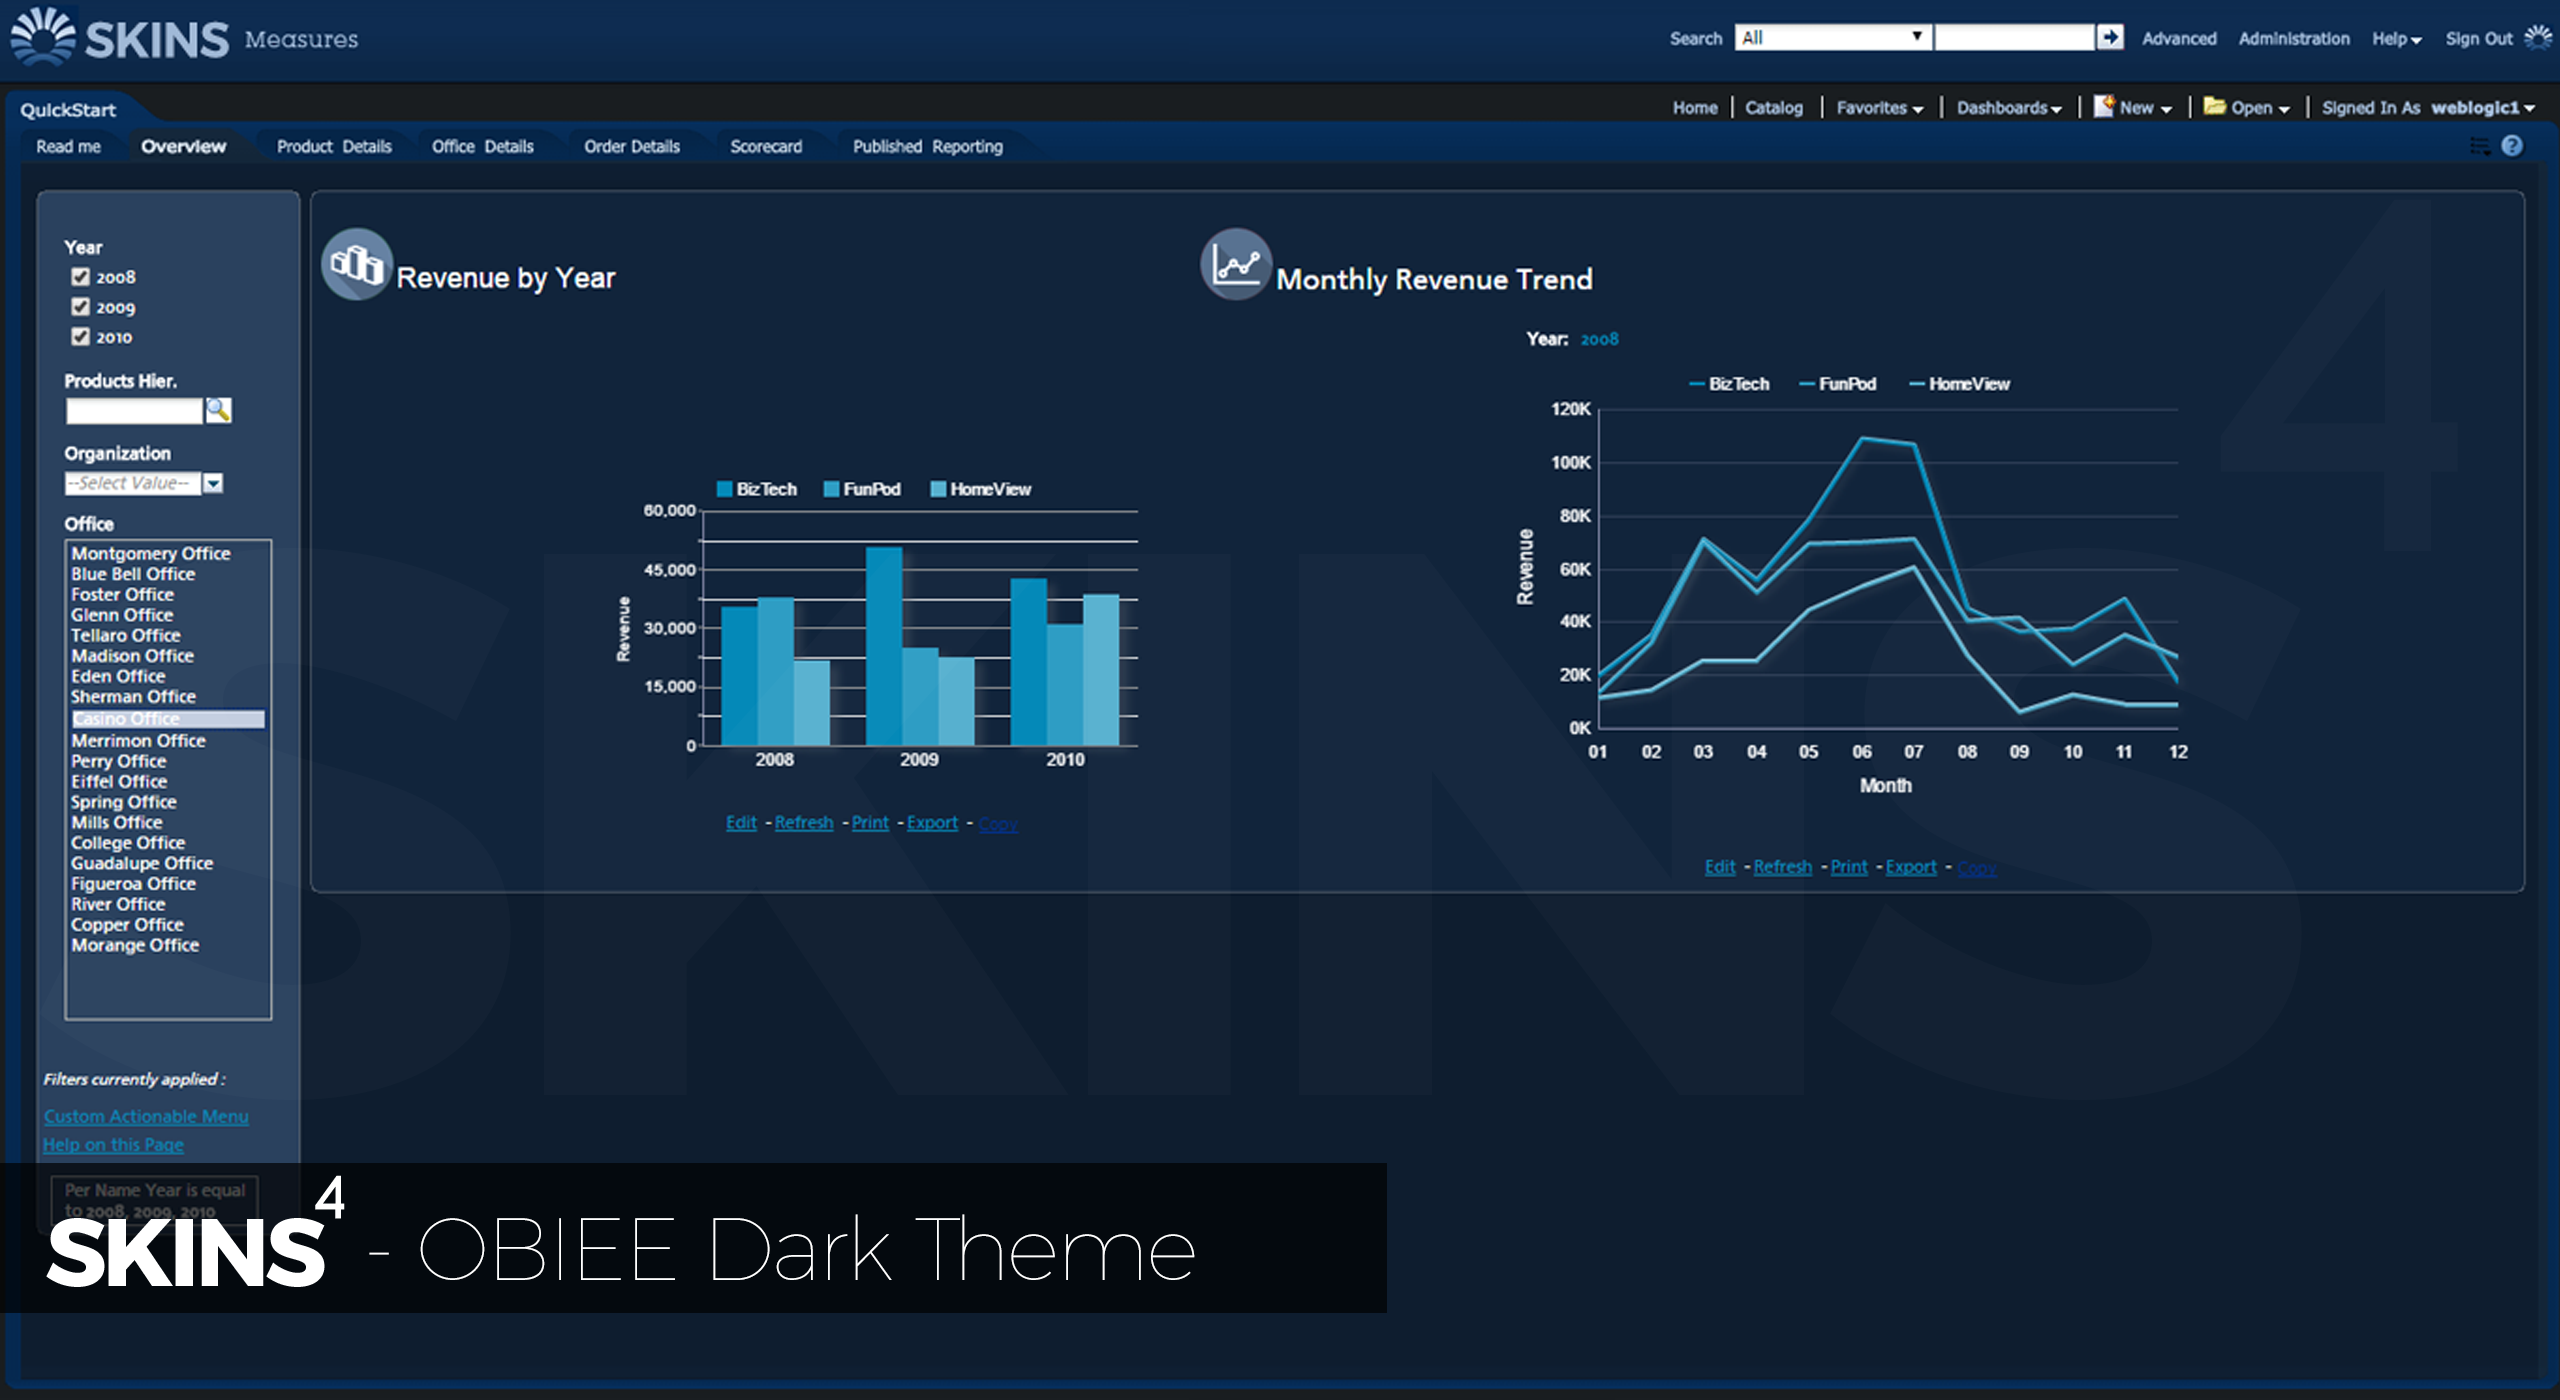Open the Administration link
This screenshot has width=2560, height=1400.
click(2294, 39)
